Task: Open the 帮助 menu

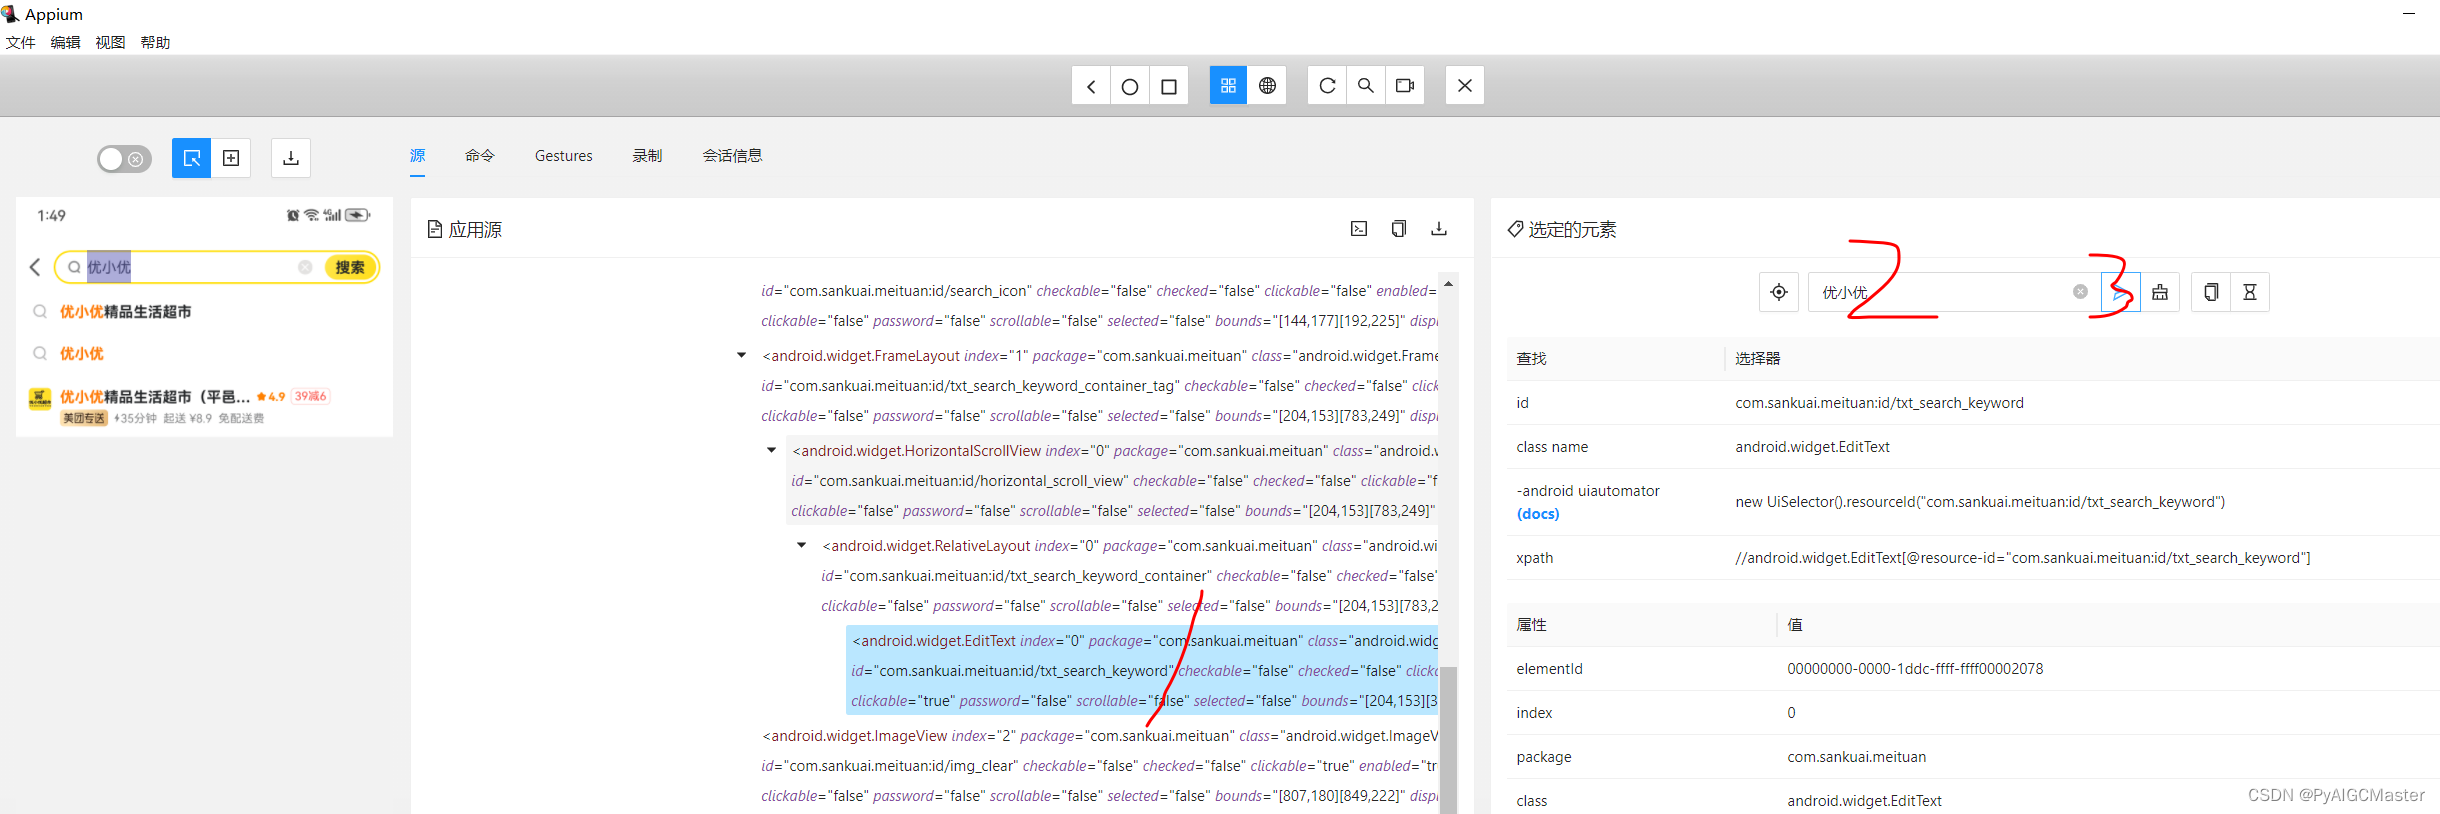Action: (155, 43)
